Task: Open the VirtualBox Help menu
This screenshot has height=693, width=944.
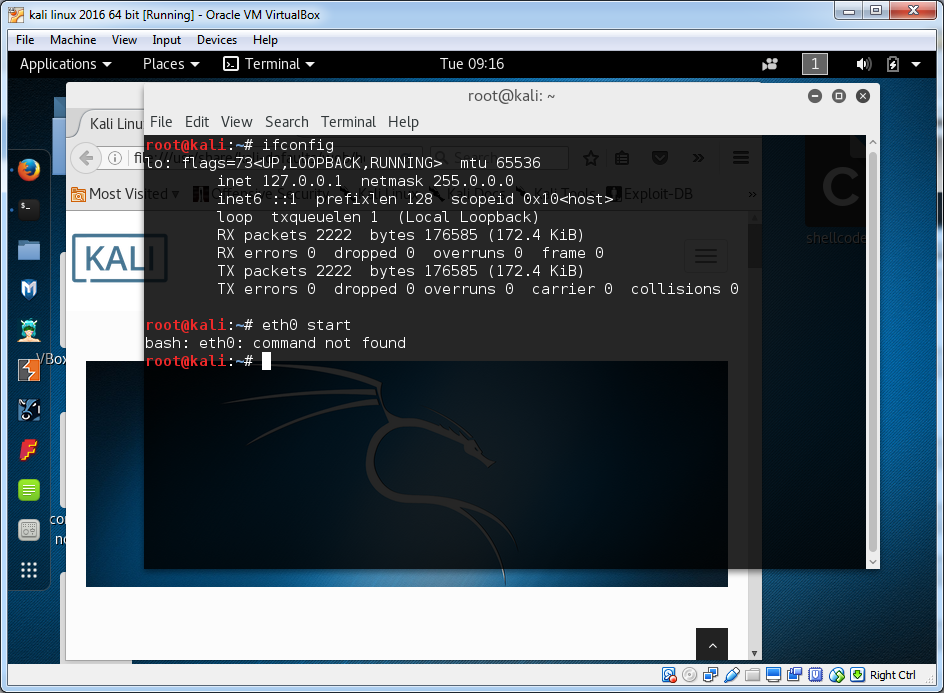Action: [x=265, y=40]
